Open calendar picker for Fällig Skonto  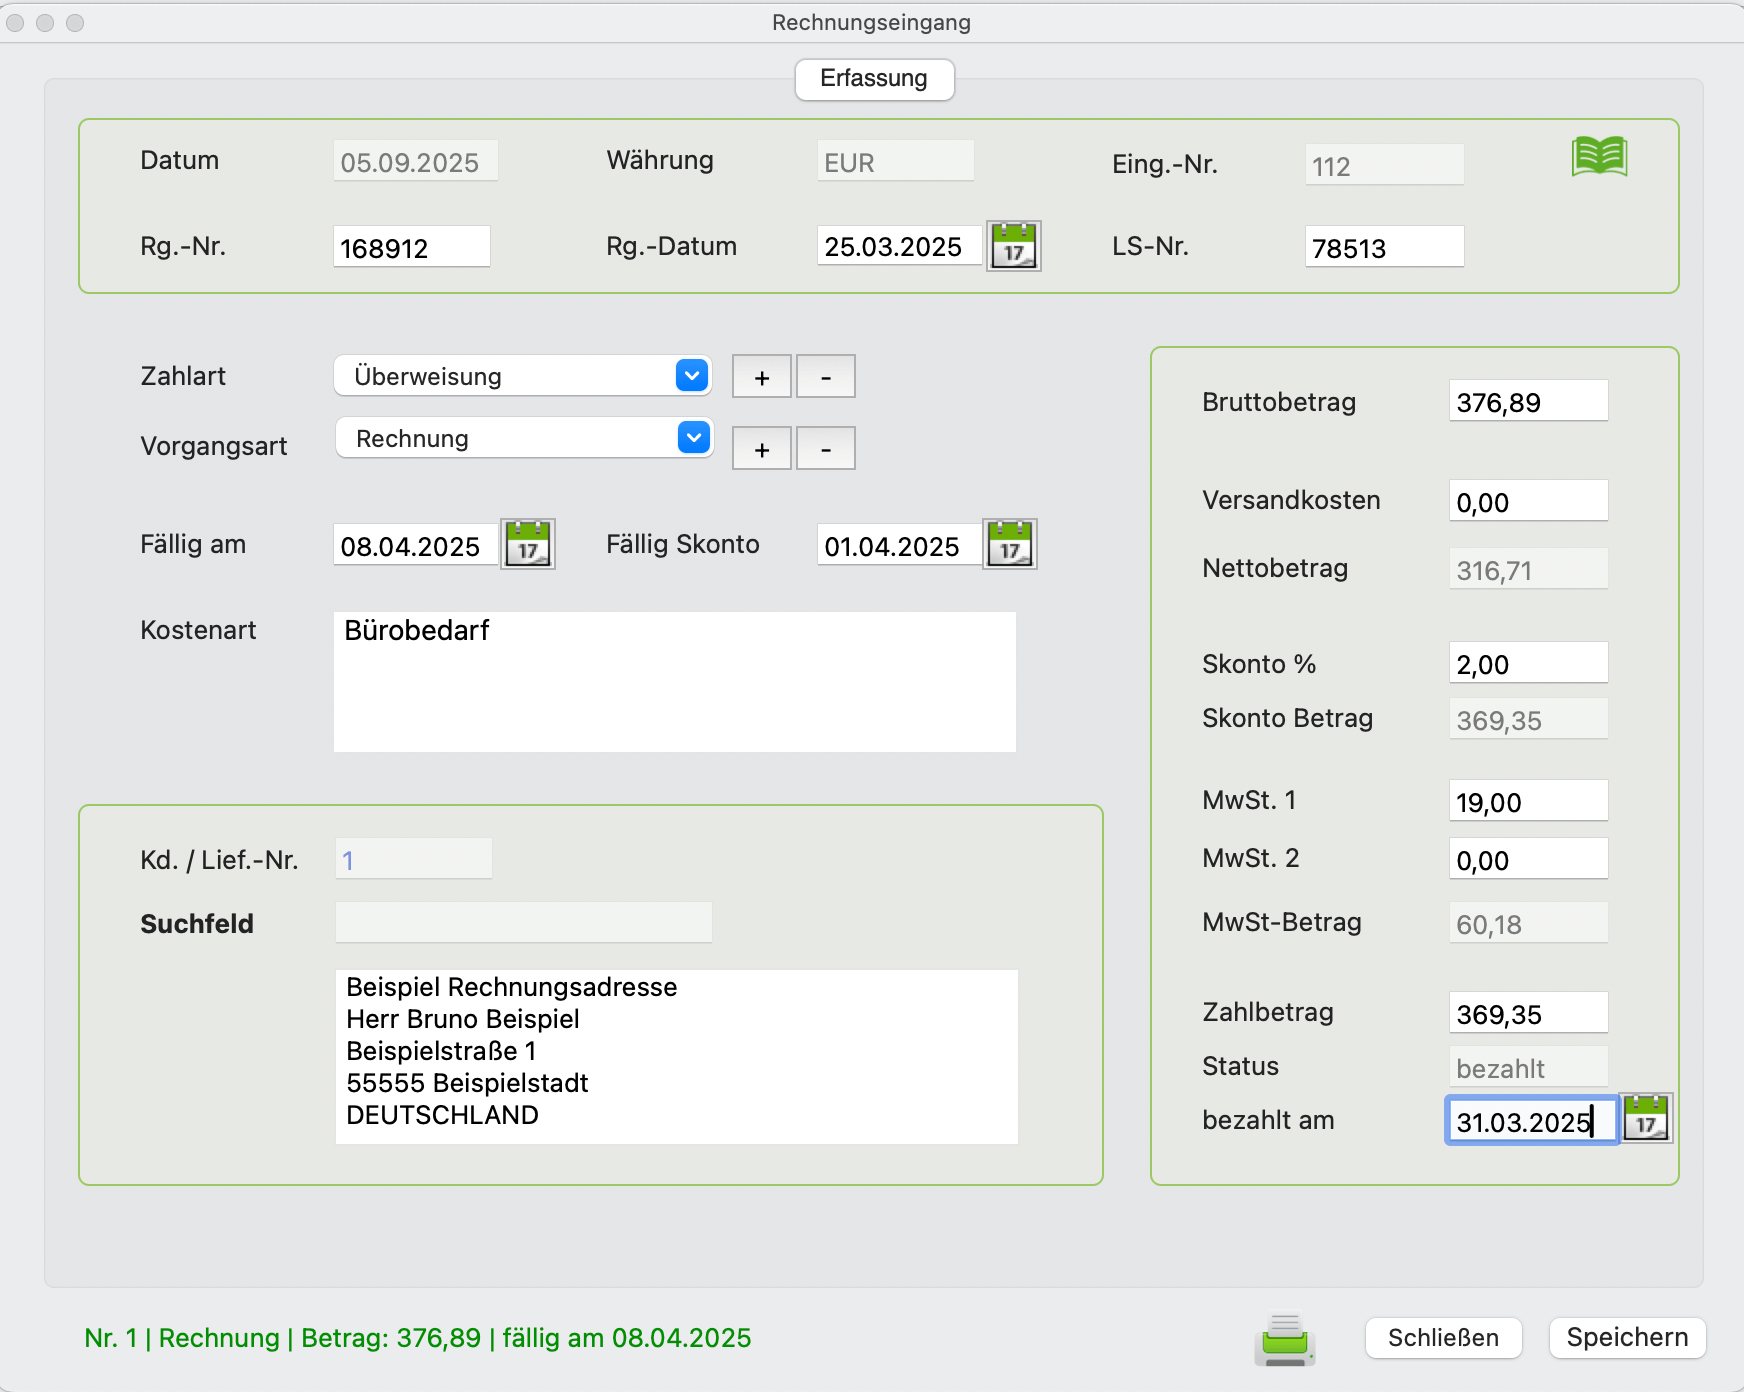(x=1010, y=545)
